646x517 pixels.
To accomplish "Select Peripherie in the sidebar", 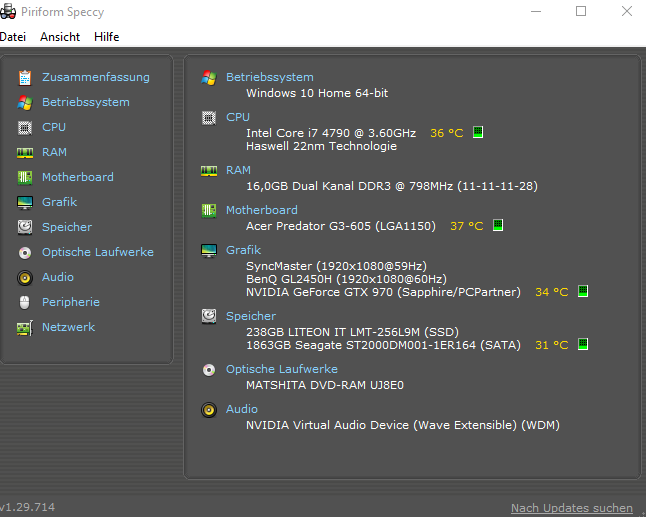I will click(x=71, y=302).
